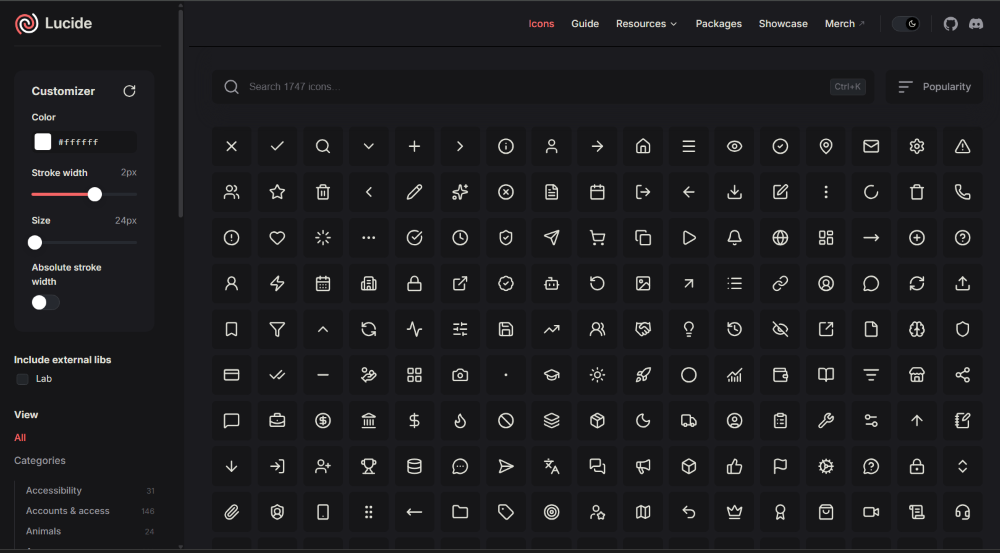Pick the trophy icon
1000x553 pixels.
(369, 466)
